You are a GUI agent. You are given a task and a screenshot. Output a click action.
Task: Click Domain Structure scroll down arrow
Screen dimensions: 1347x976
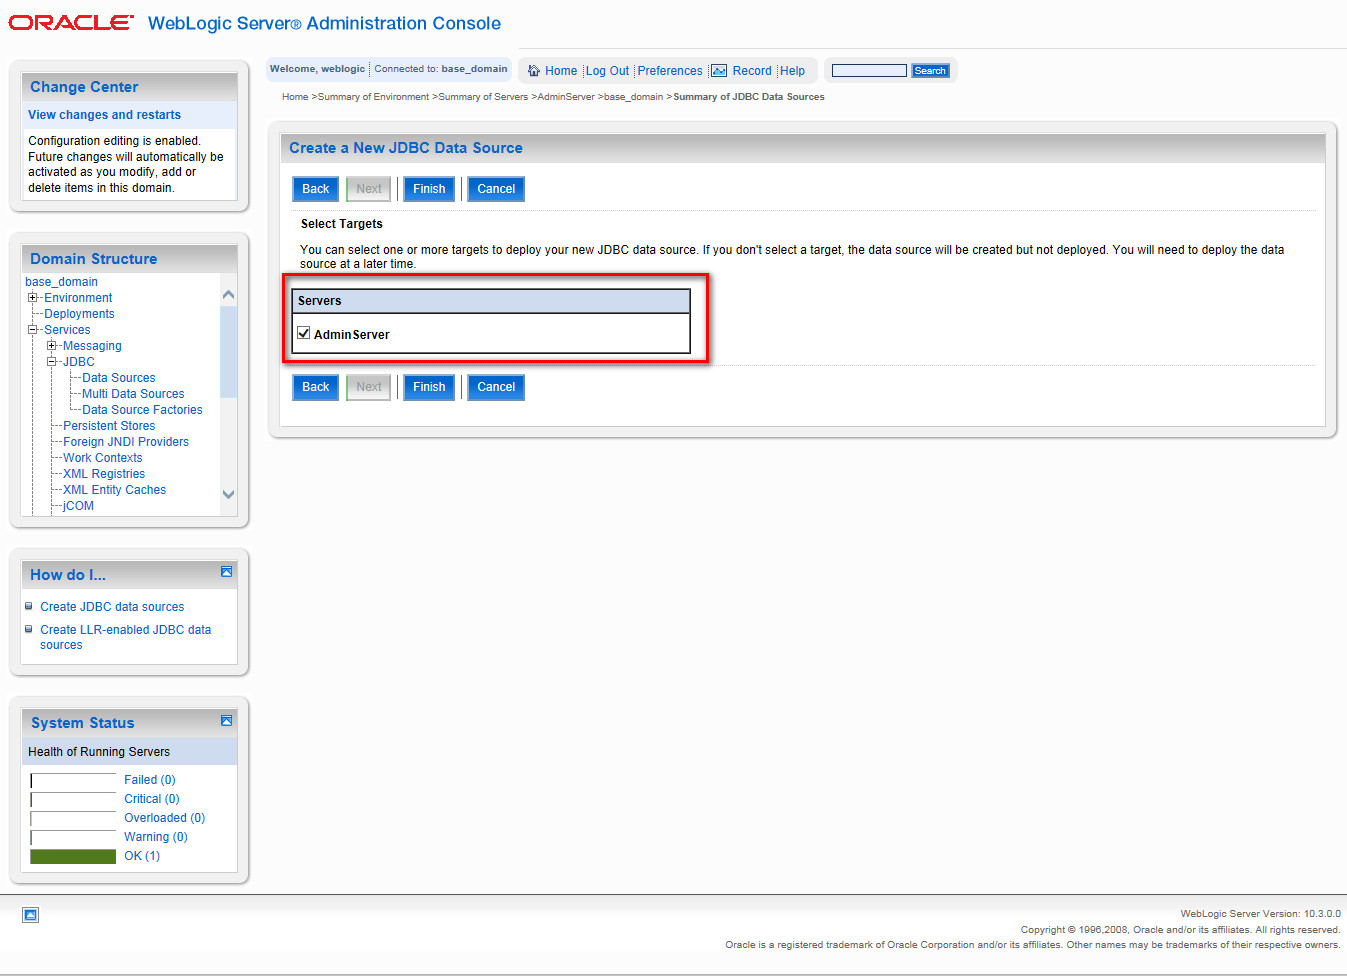228,494
